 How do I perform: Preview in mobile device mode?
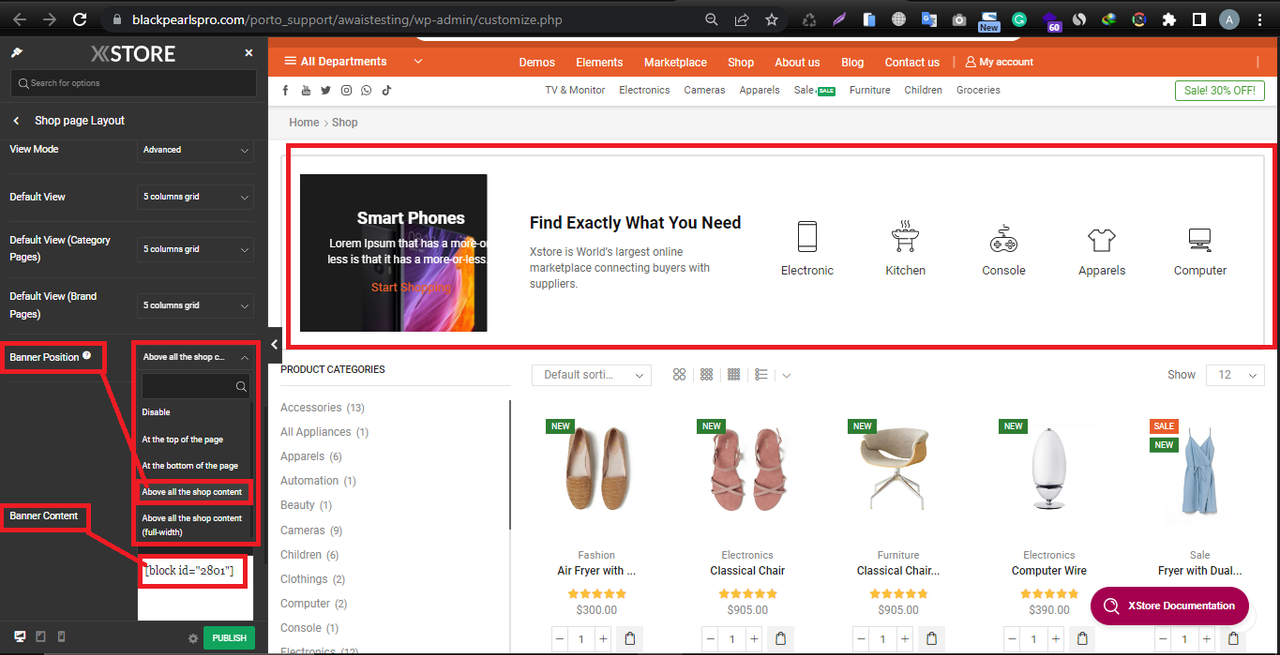click(61, 637)
